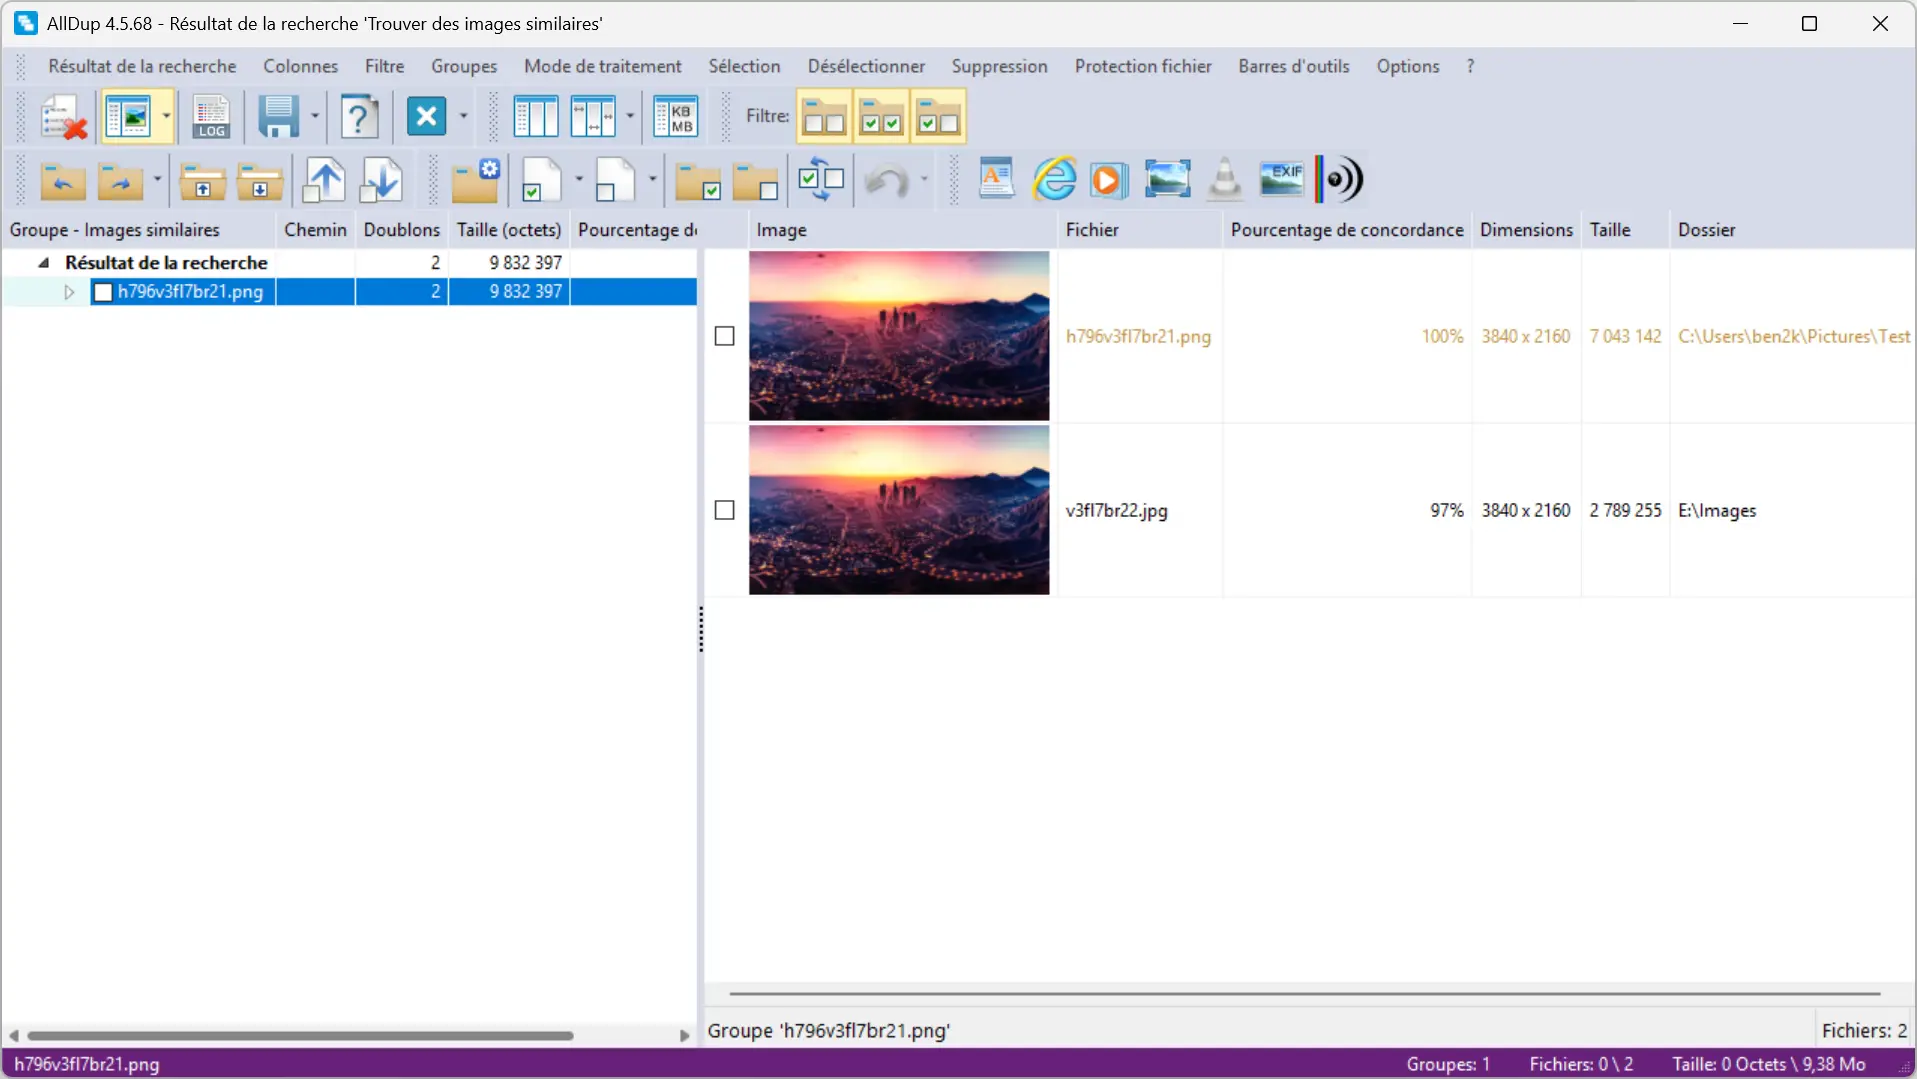Click the delete search result icon
1917x1079 pixels.
(64, 117)
